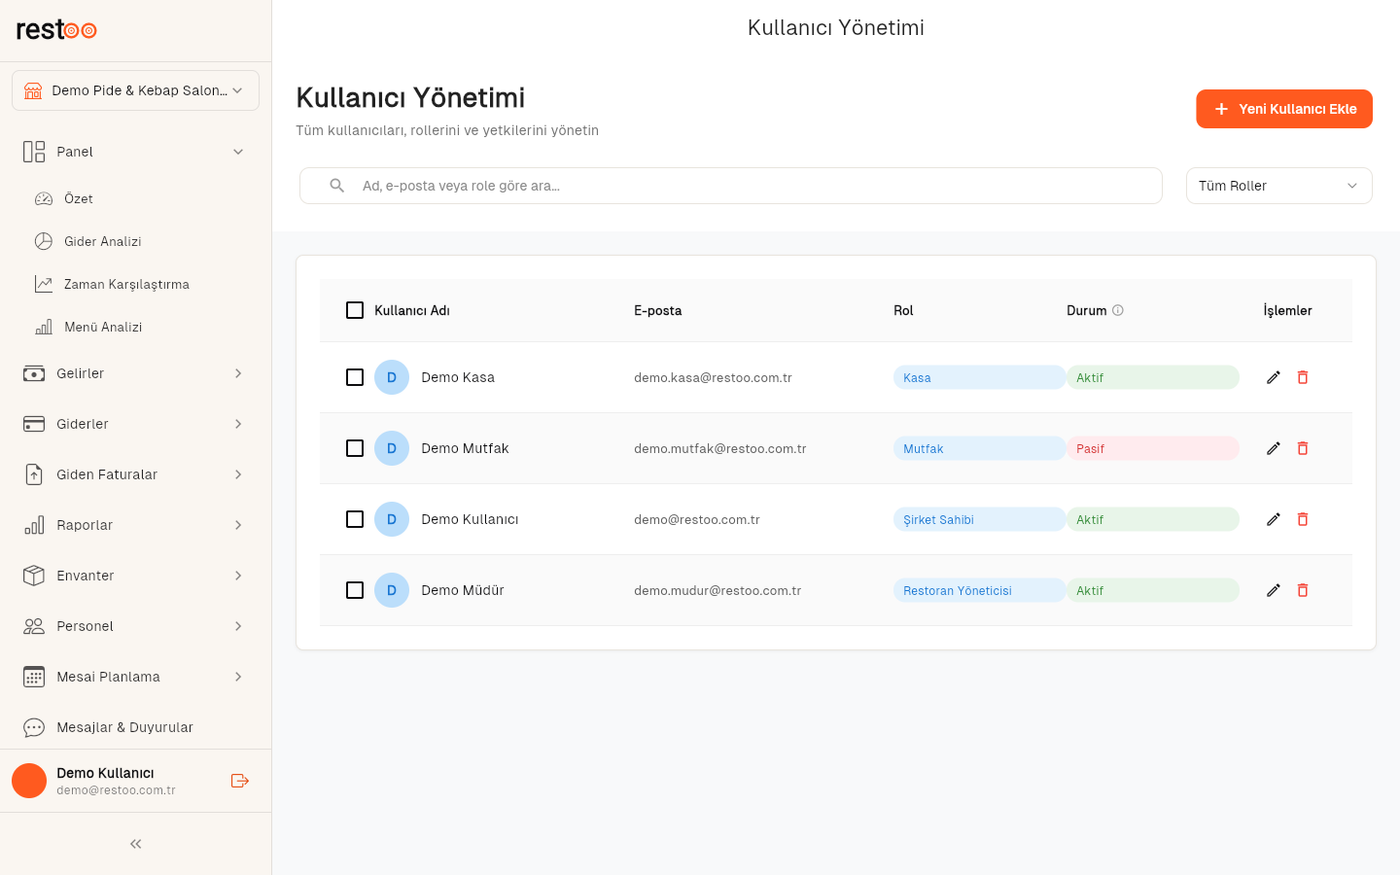Viewport: 1400px width, 875px height.
Task: Edit the Demo Müdür user
Action: coord(1273,590)
